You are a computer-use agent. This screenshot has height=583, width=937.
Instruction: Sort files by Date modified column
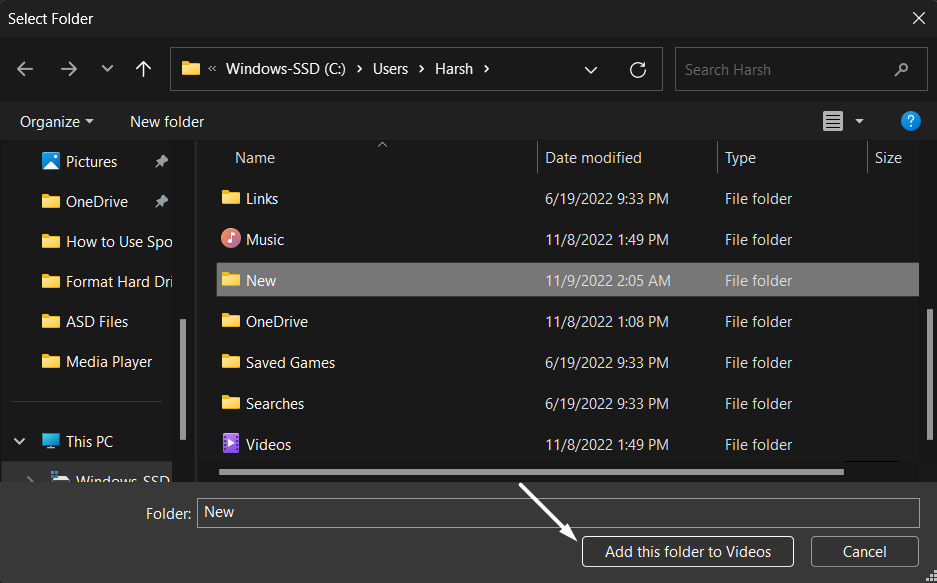(x=594, y=158)
